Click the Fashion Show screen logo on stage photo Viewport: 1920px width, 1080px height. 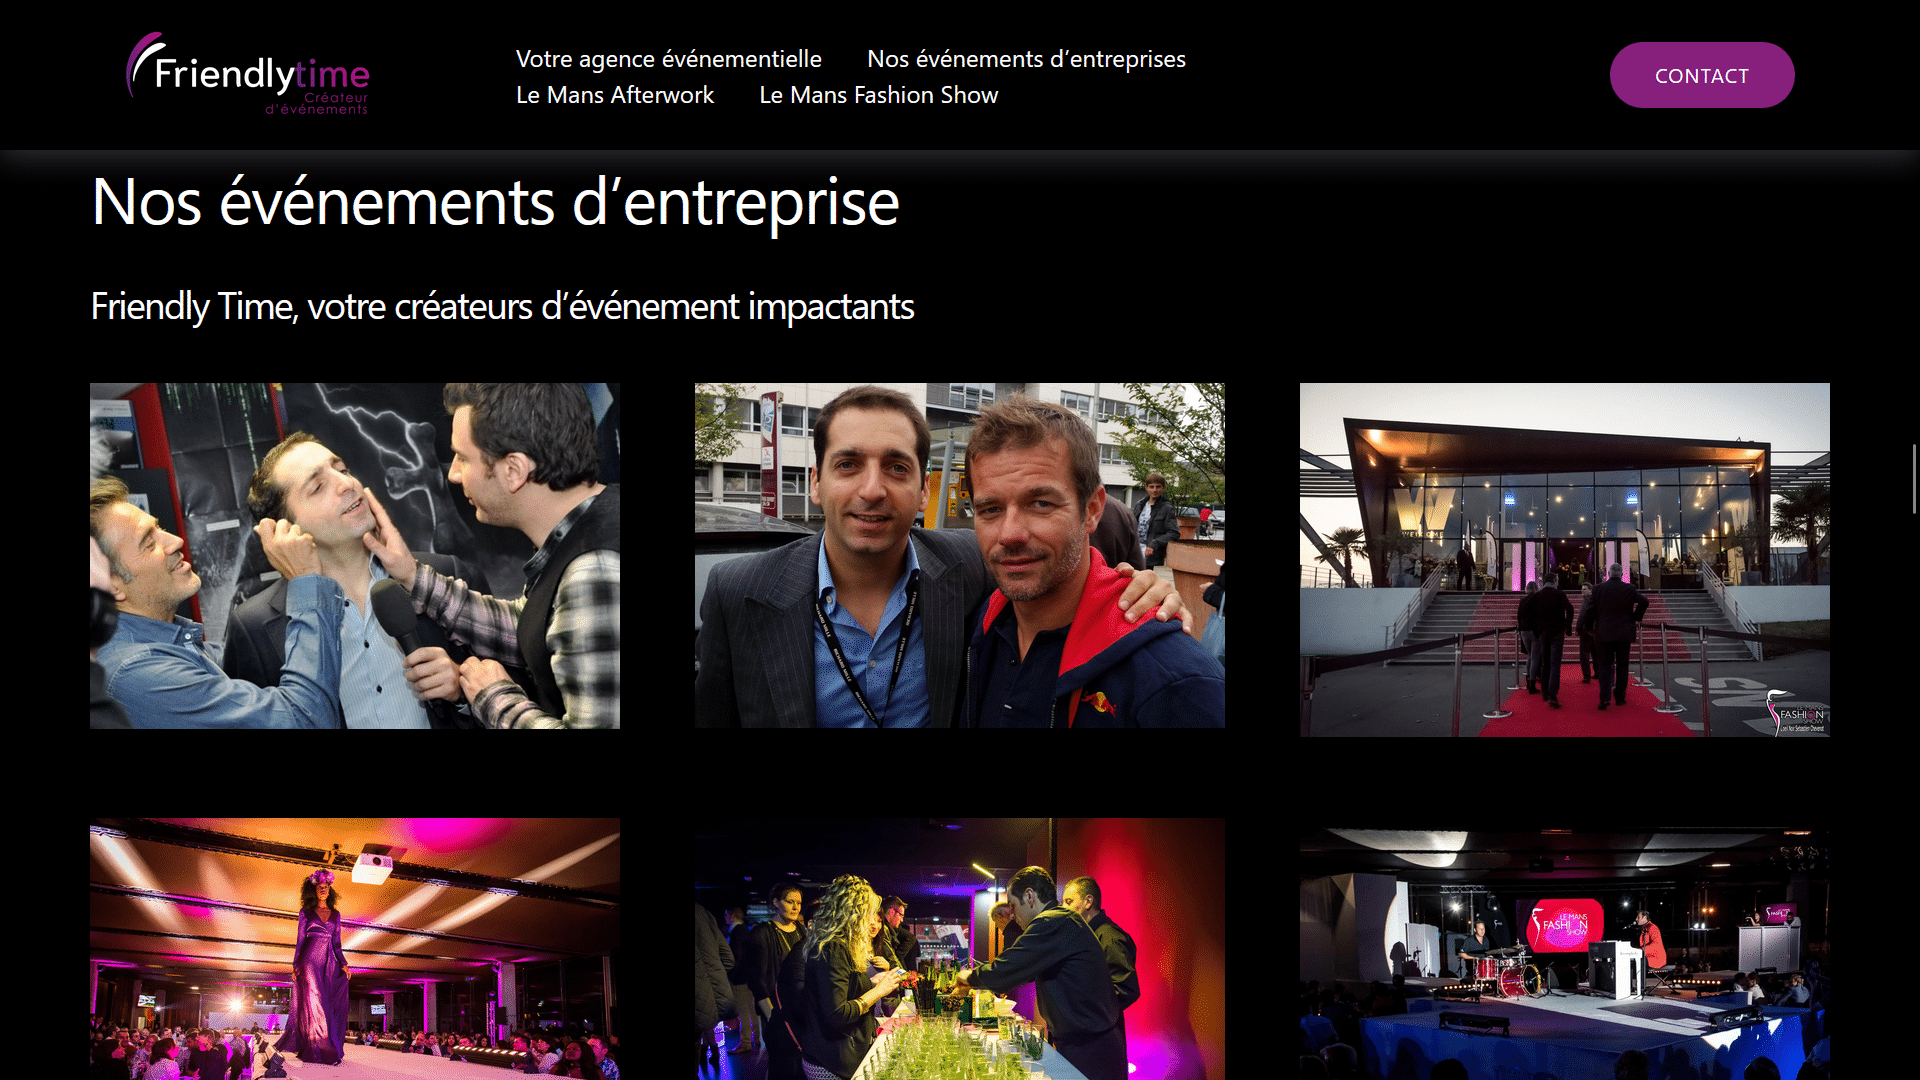click(x=1565, y=922)
